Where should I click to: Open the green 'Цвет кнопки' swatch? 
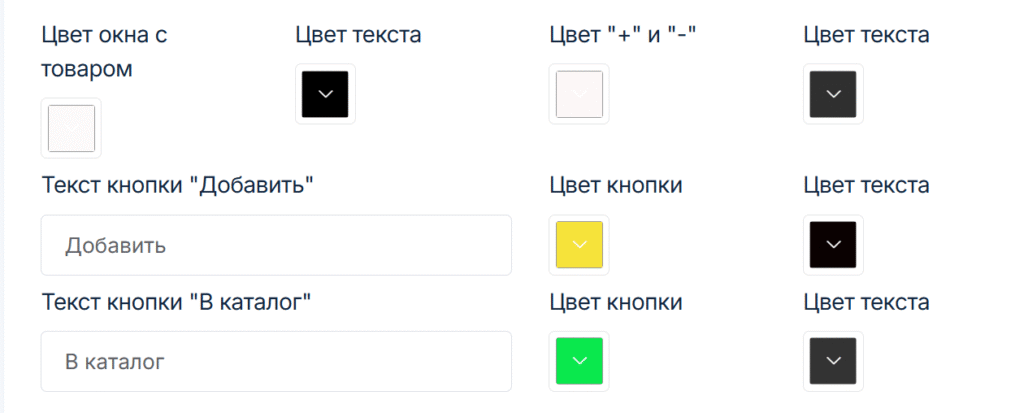click(x=579, y=361)
